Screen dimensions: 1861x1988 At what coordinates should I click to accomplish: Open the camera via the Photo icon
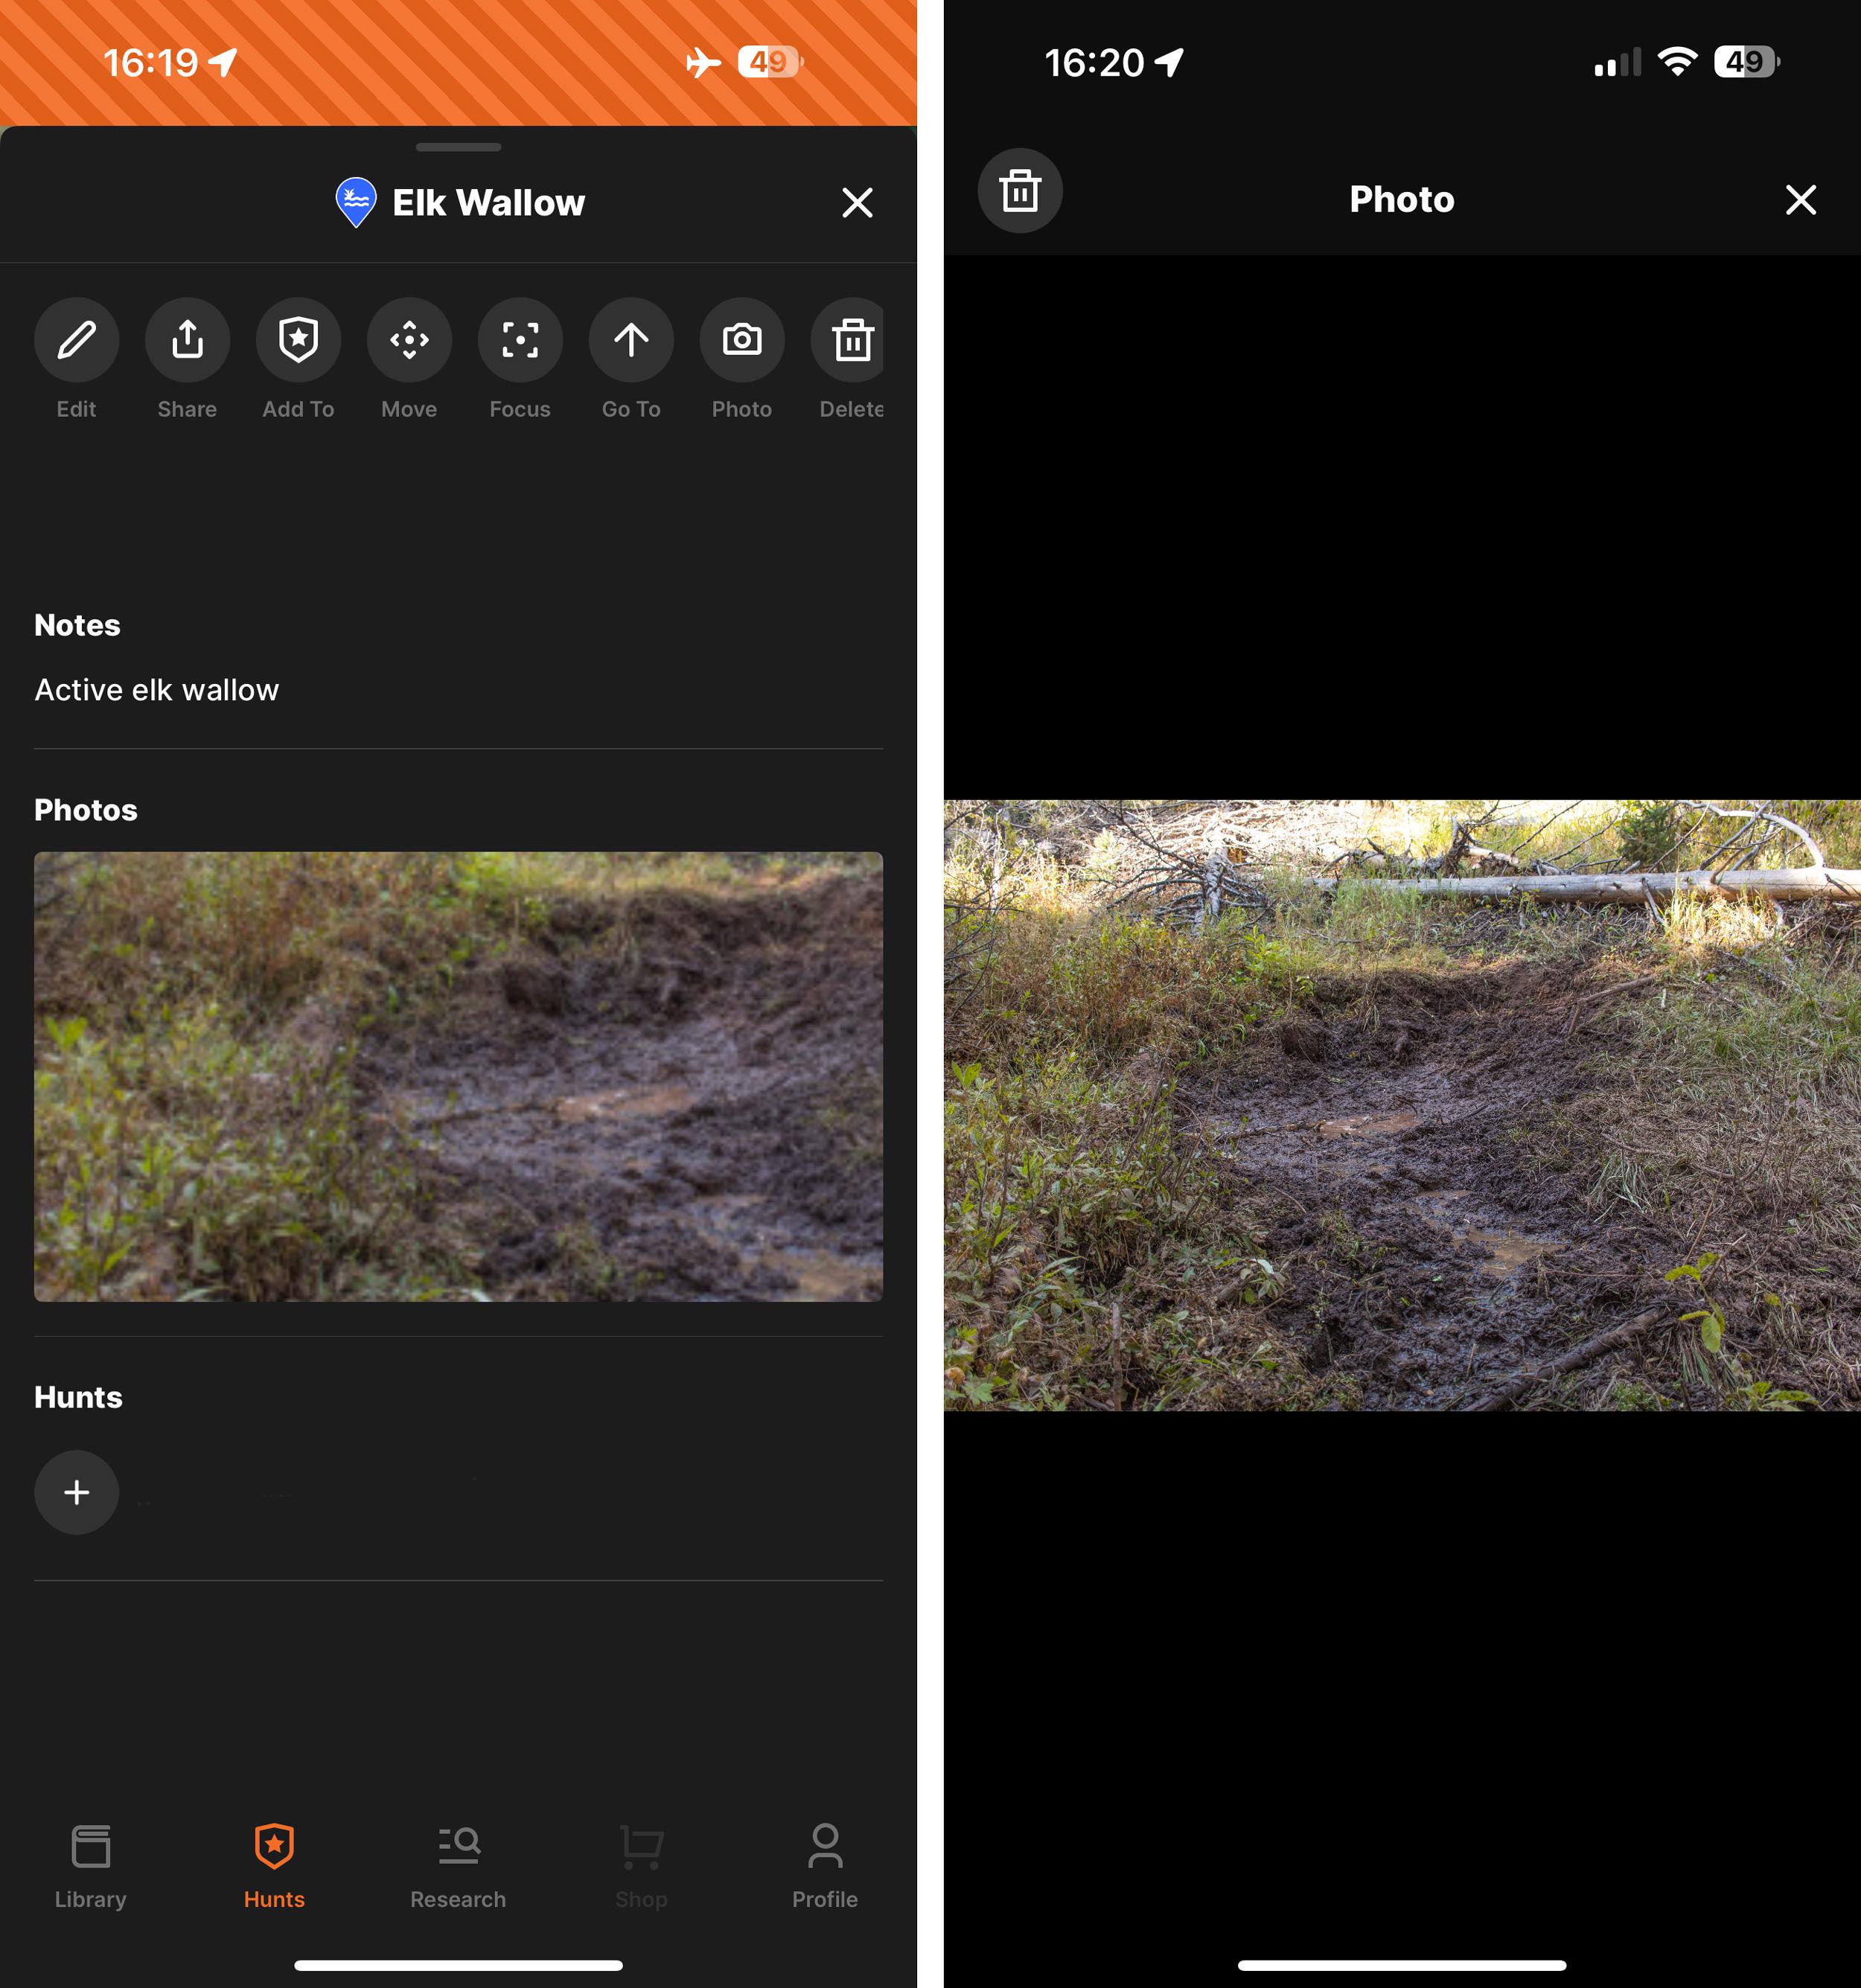[x=741, y=341]
